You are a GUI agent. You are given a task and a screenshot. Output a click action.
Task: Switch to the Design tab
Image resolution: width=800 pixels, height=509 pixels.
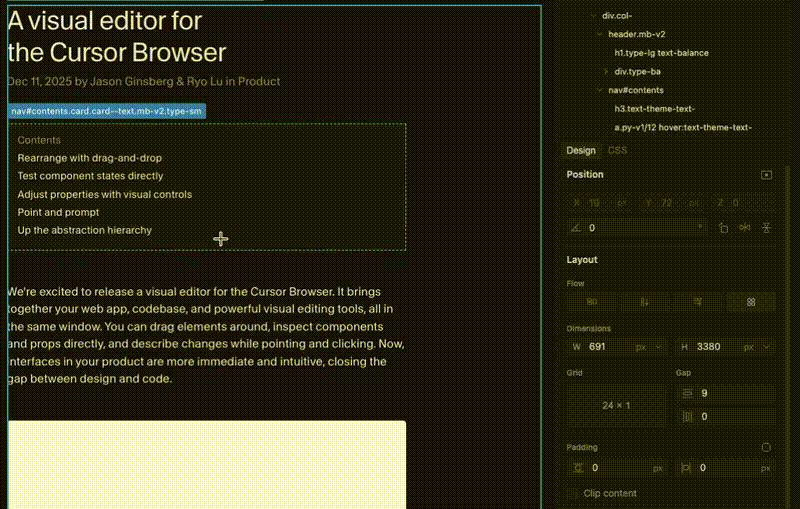tap(581, 150)
